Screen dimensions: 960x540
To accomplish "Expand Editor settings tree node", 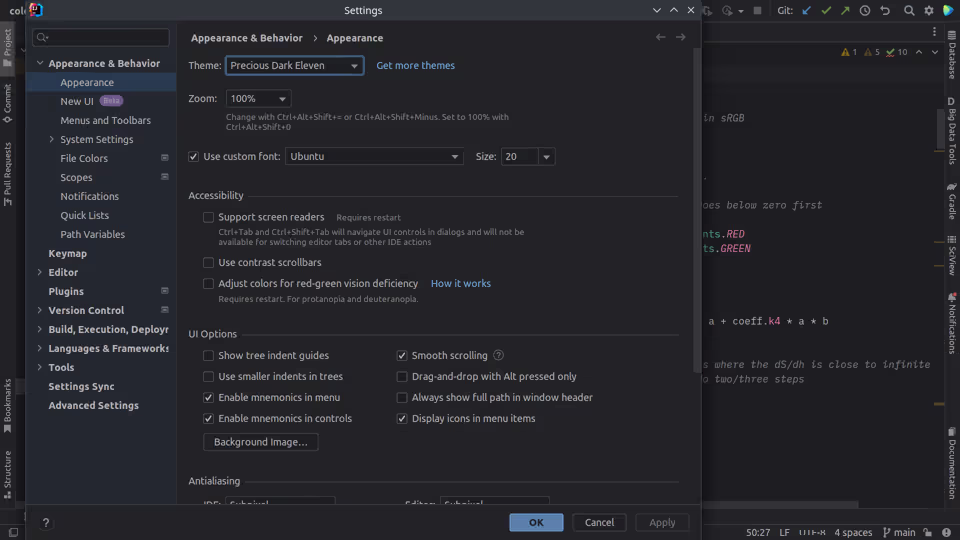I will click(x=40, y=272).
